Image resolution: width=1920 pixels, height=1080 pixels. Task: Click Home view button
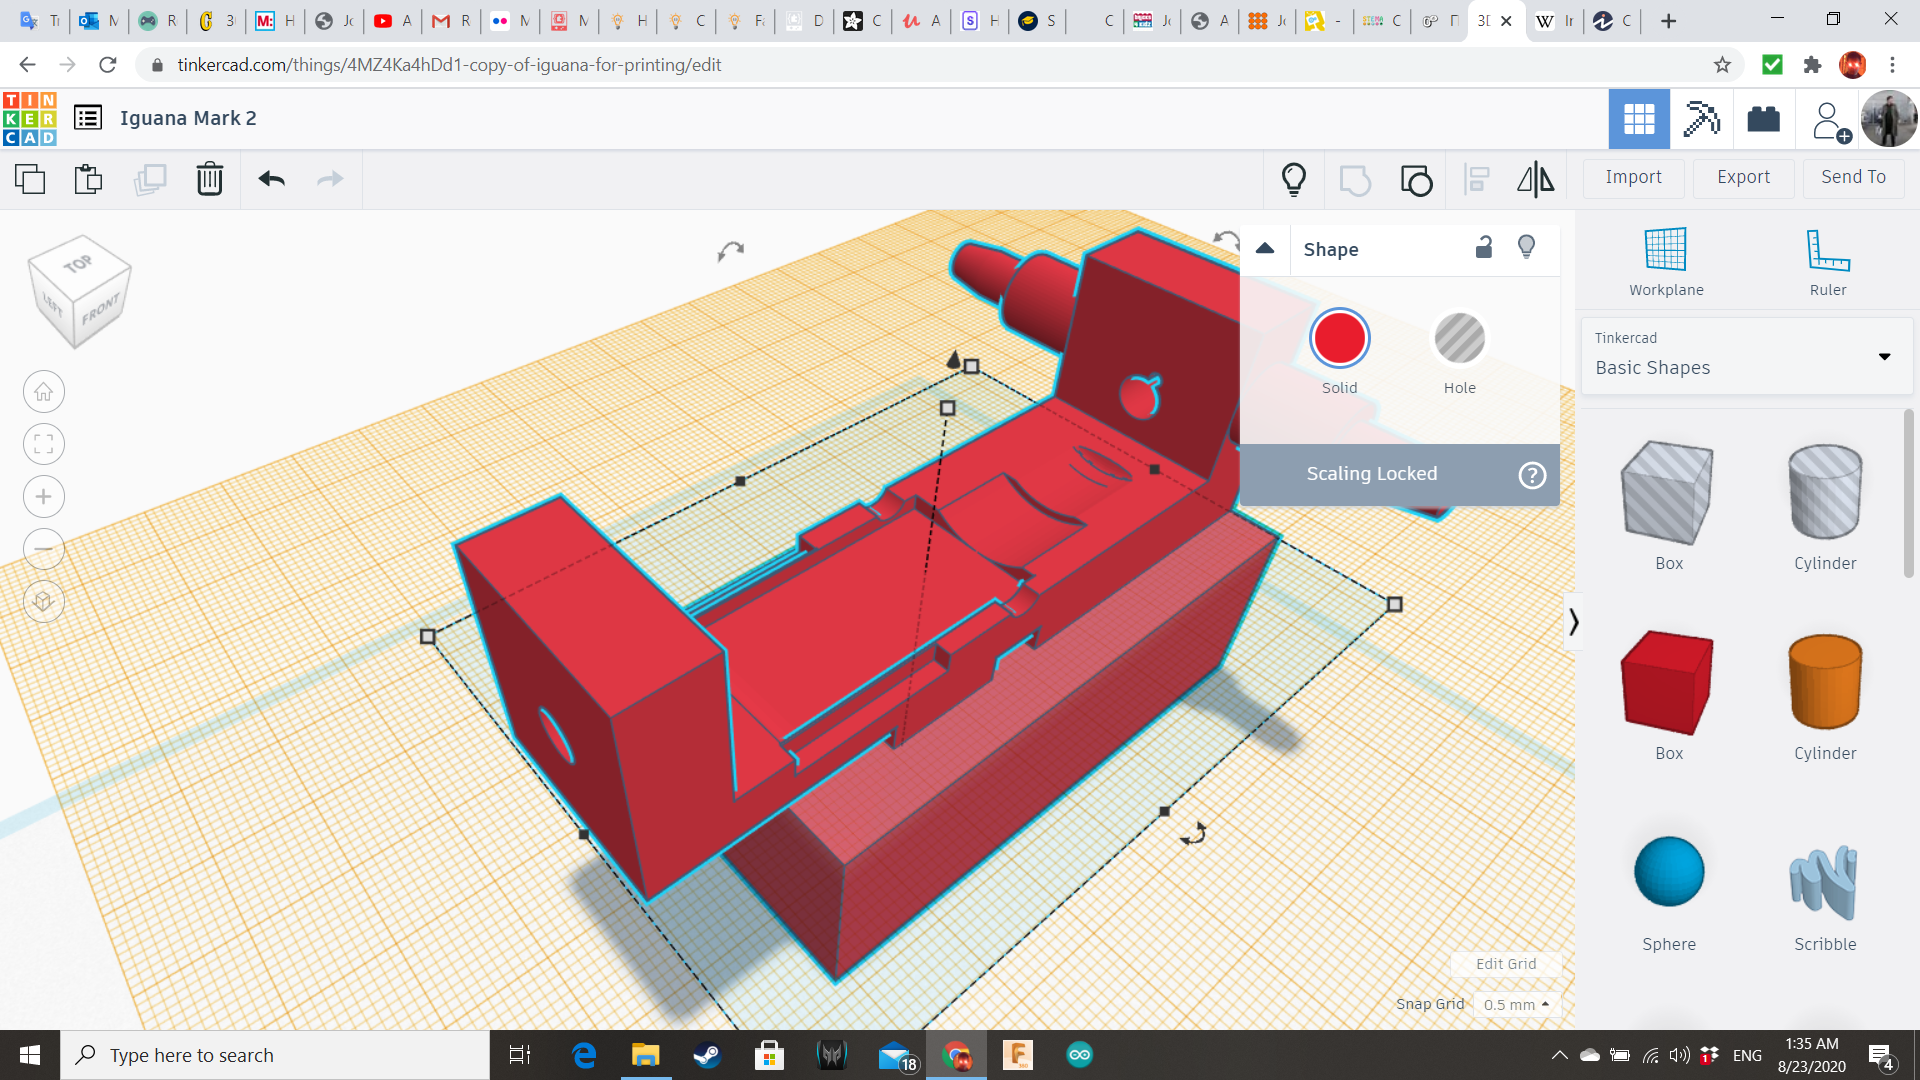pos(44,392)
